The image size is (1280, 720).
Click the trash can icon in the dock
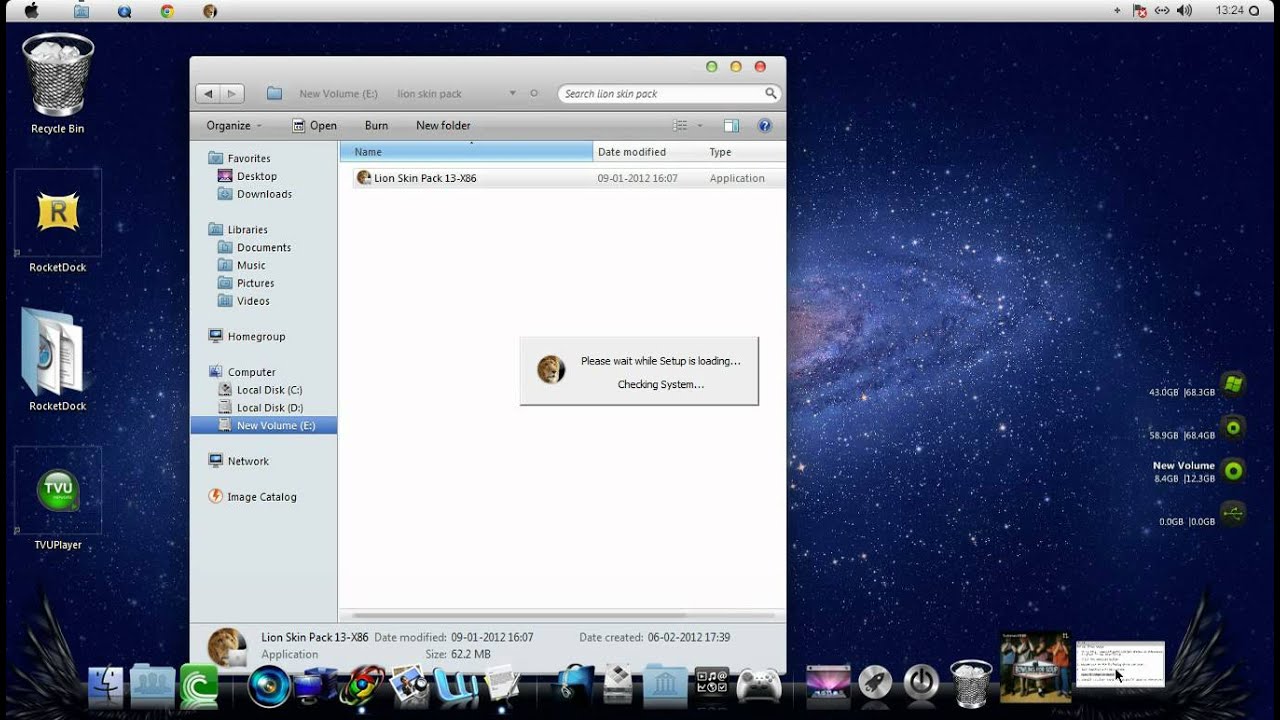(970, 683)
